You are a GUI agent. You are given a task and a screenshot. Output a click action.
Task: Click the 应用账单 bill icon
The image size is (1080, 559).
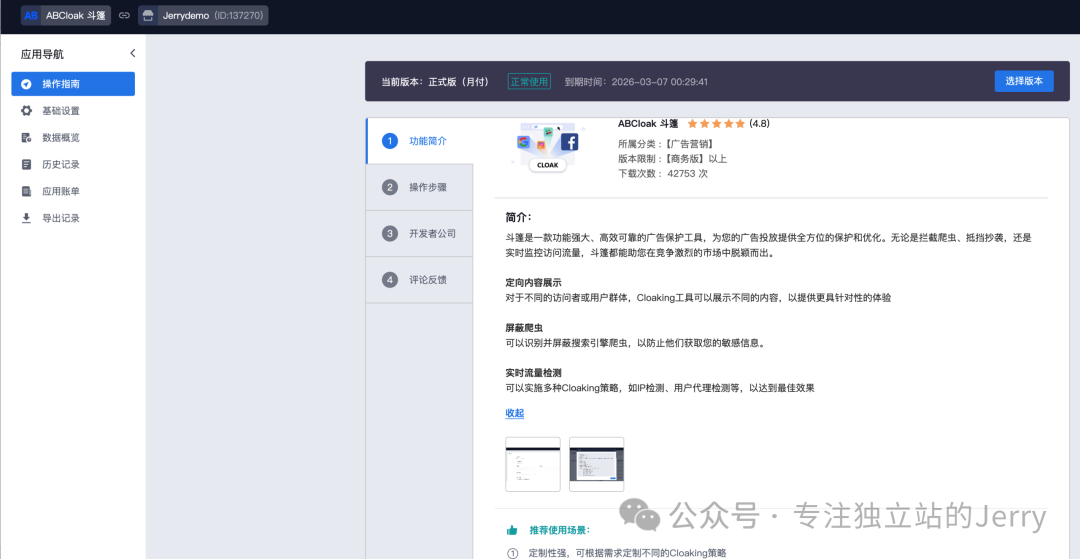26,191
